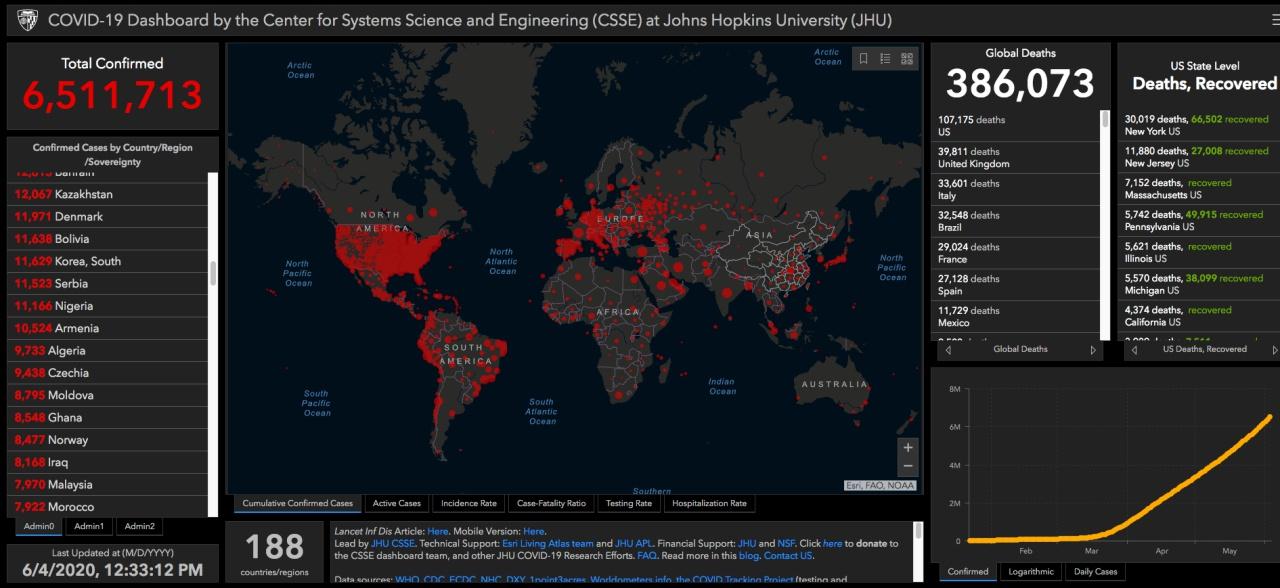
Task: Click the country list scrollbar thumb
Action: [213, 274]
